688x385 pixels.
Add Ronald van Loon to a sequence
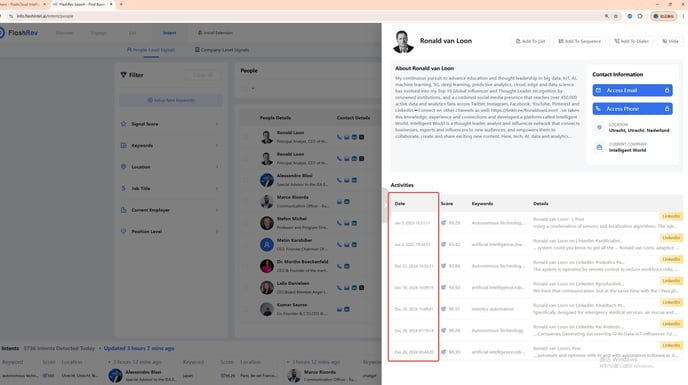[579, 41]
